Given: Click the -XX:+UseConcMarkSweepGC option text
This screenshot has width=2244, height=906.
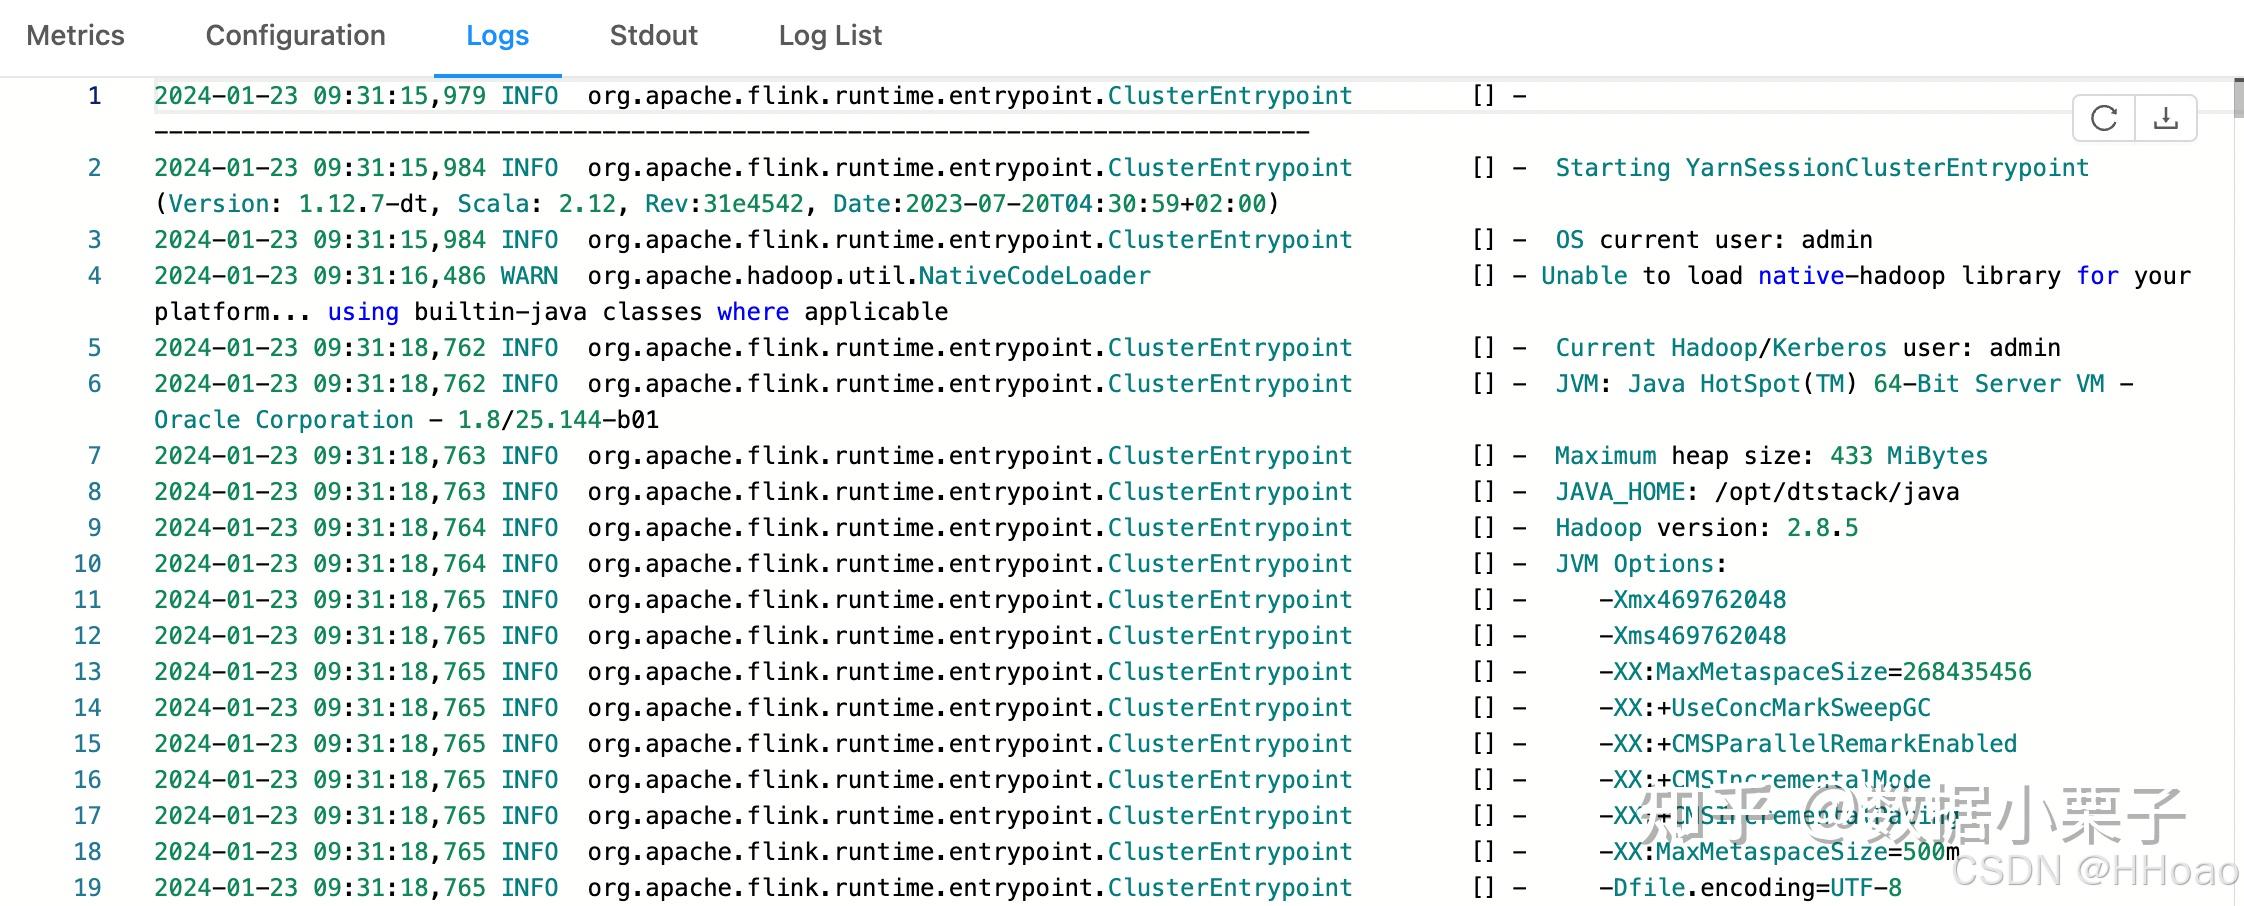Looking at the screenshot, I should coord(1764,708).
